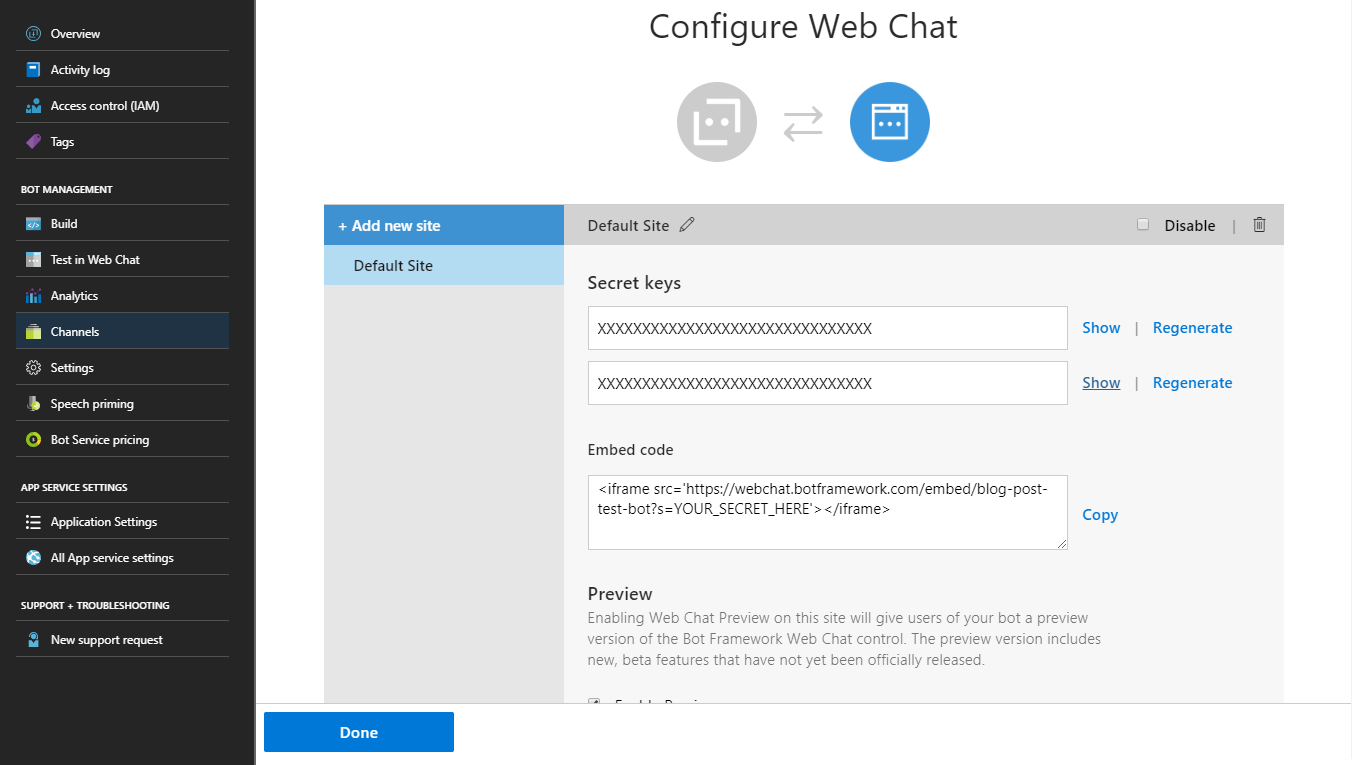Click the Settings gear icon
The width and height of the screenshot is (1352, 765).
click(x=33, y=367)
